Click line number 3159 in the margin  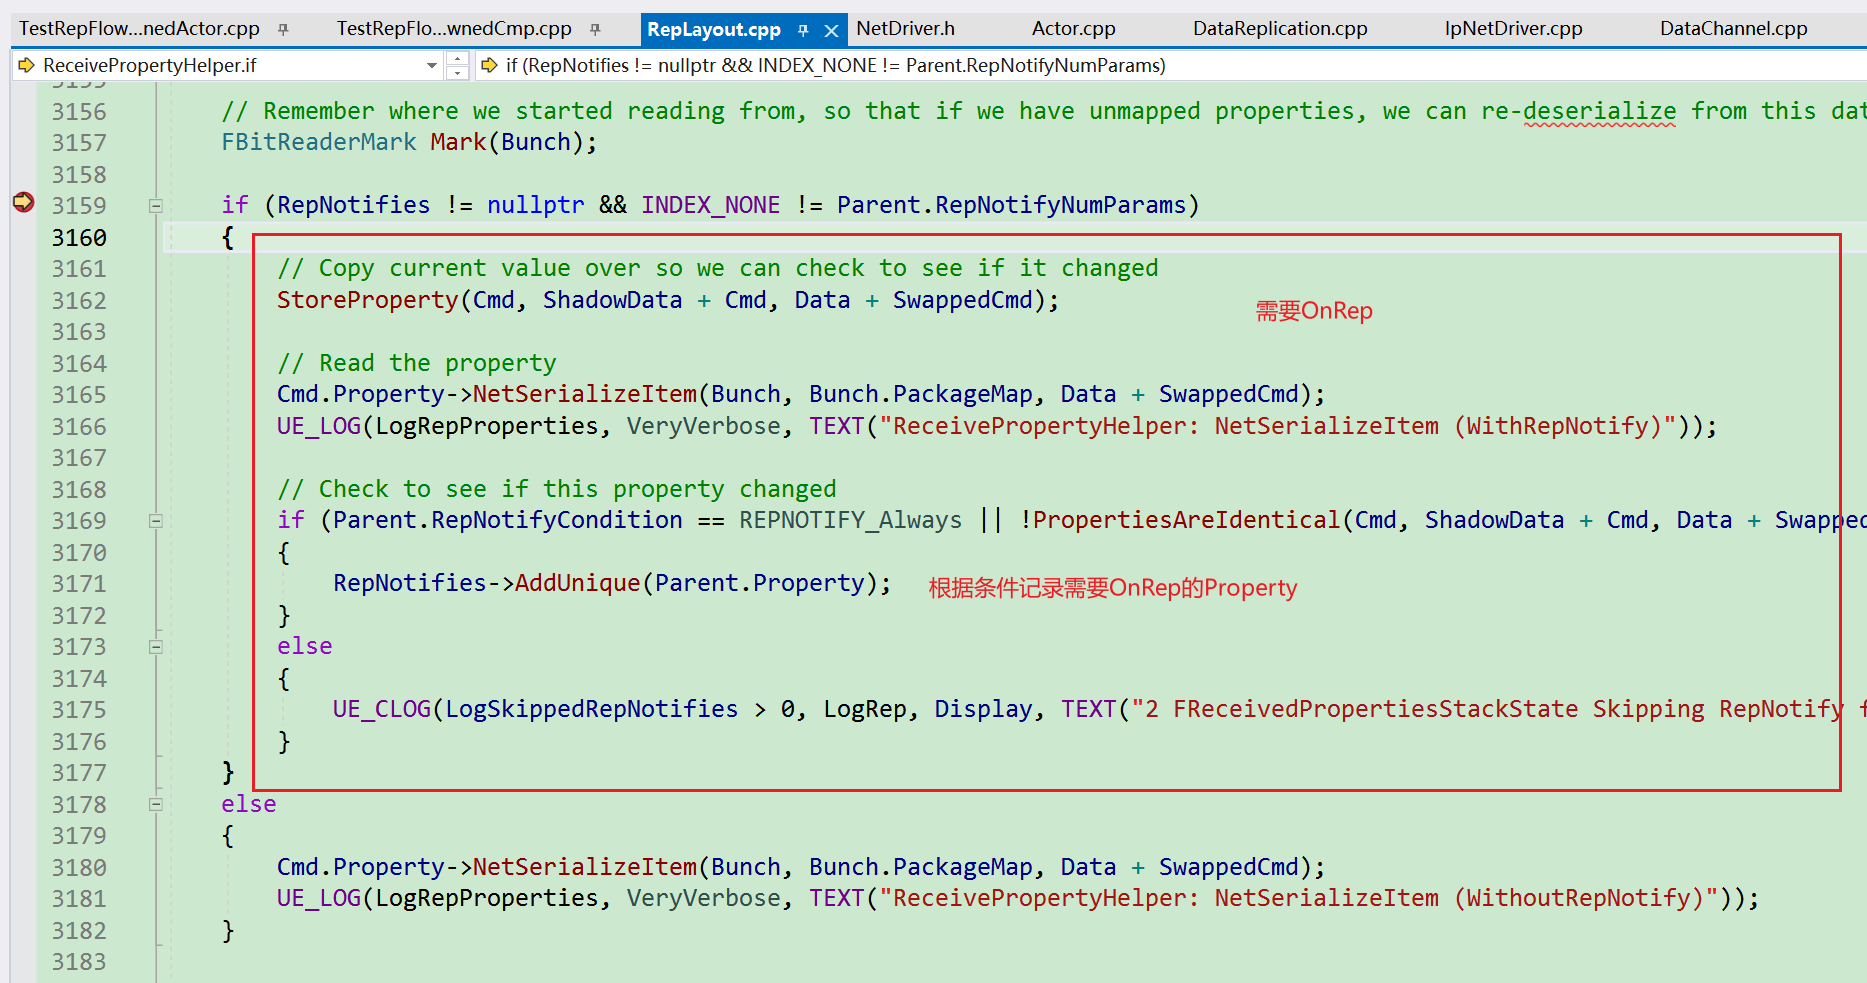(x=79, y=206)
